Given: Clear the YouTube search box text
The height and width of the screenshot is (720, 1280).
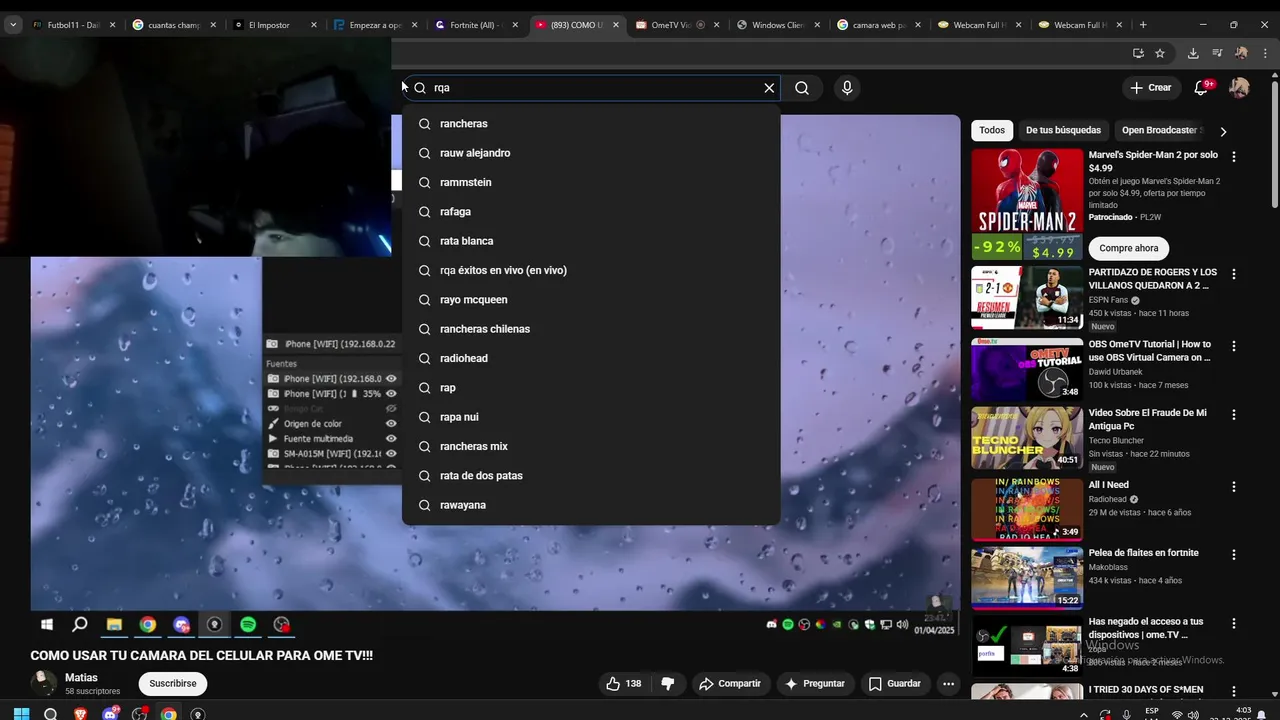Looking at the screenshot, I should pos(769,88).
